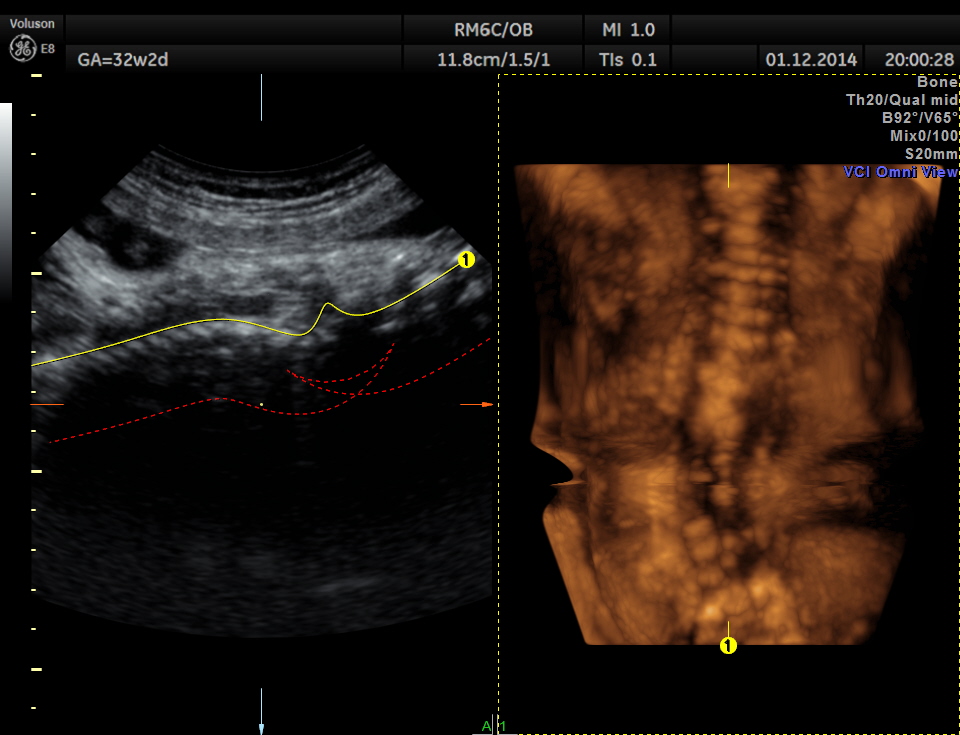Image resolution: width=960 pixels, height=735 pixels.
Task: Click the grayscale bar on left edge
Action: coord(6,200)
